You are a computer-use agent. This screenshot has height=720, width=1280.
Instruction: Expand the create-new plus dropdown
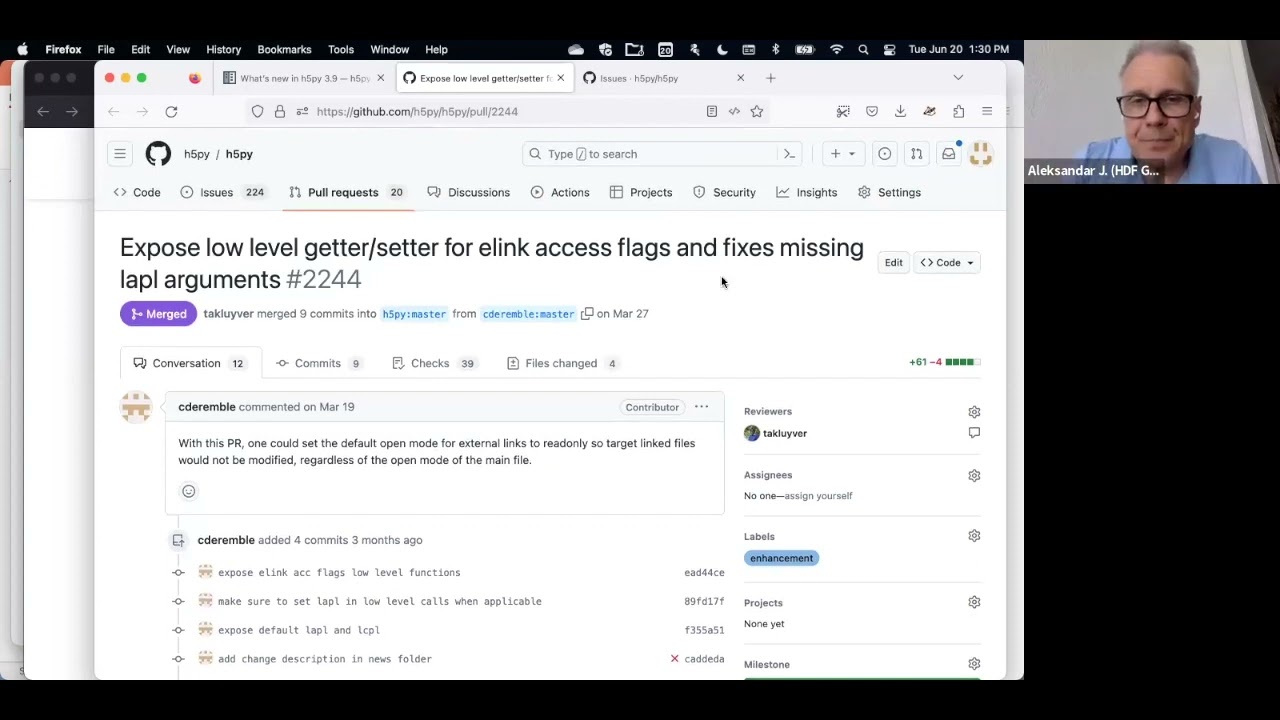tap(843, 154)
